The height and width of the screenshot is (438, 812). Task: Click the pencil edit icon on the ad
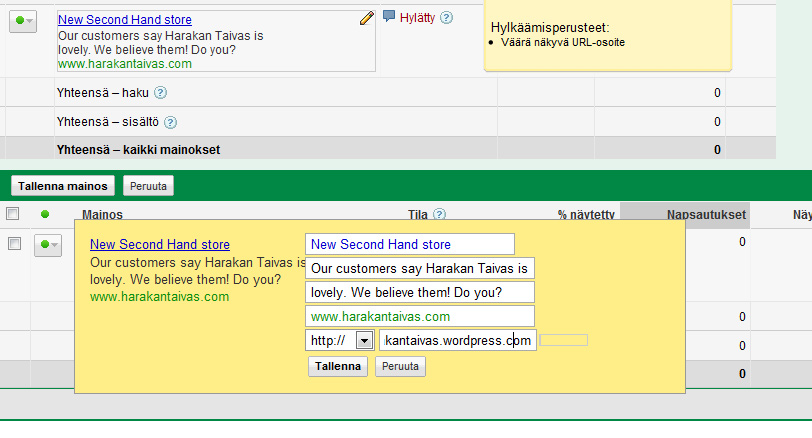click(x=366, y=18)
